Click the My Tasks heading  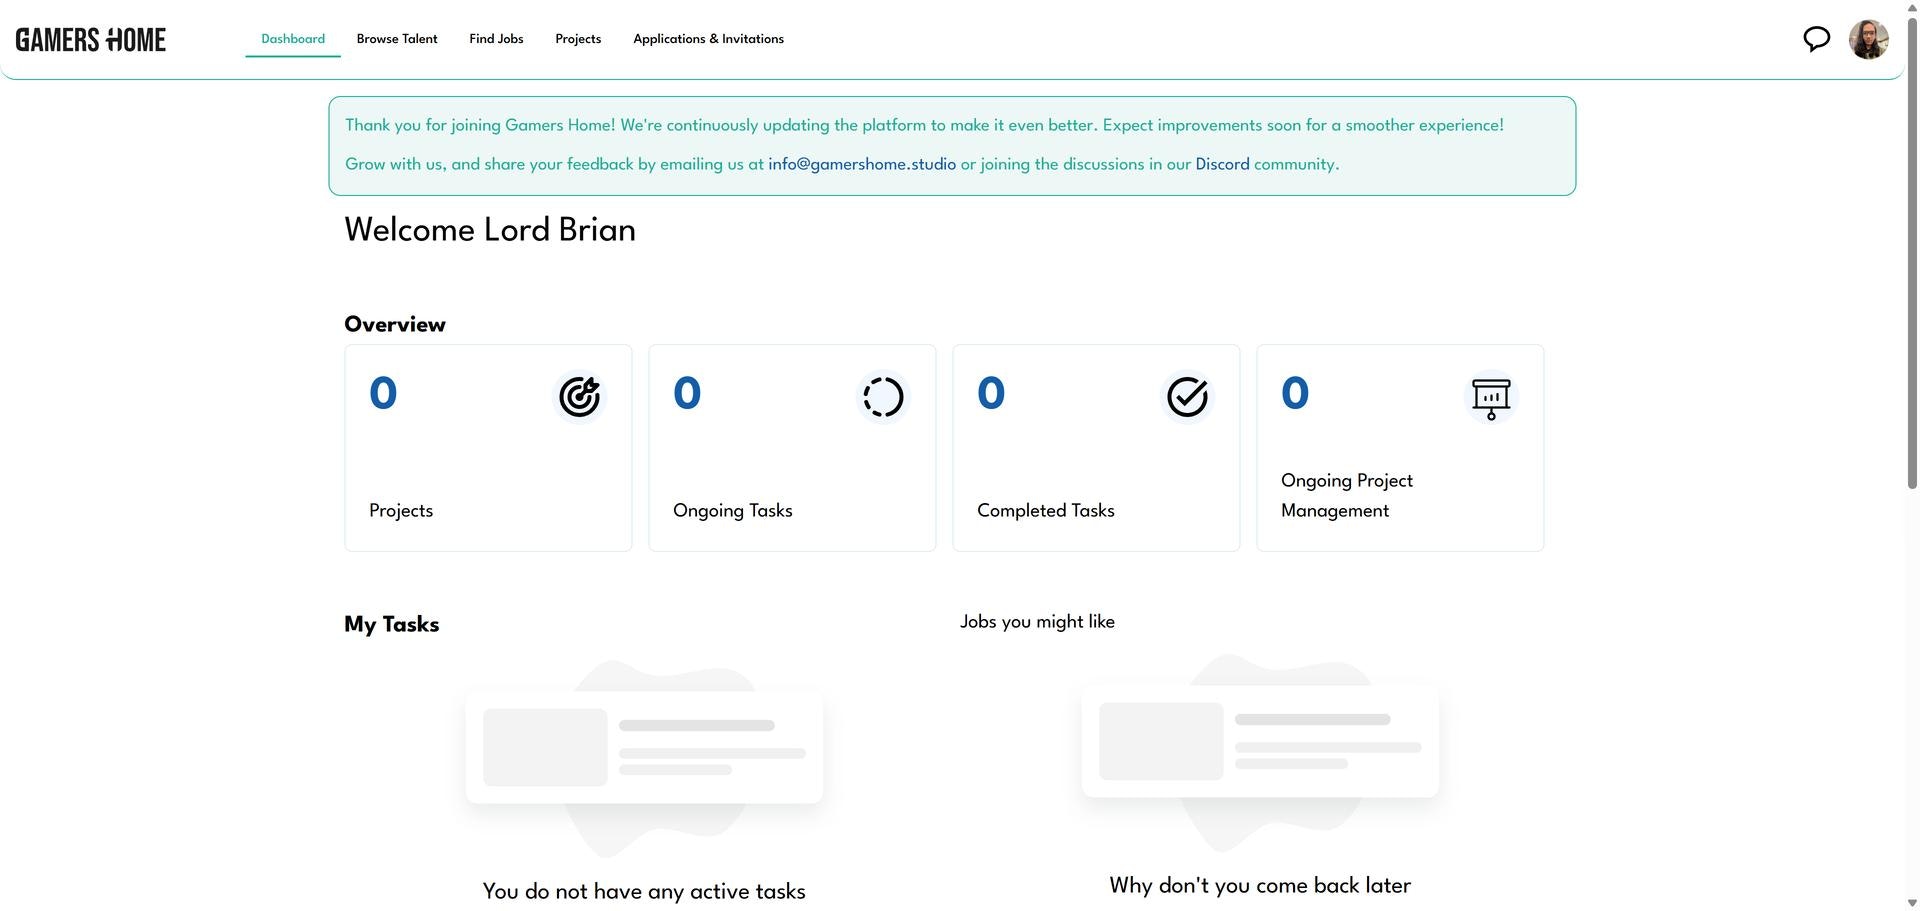point(392,624)
